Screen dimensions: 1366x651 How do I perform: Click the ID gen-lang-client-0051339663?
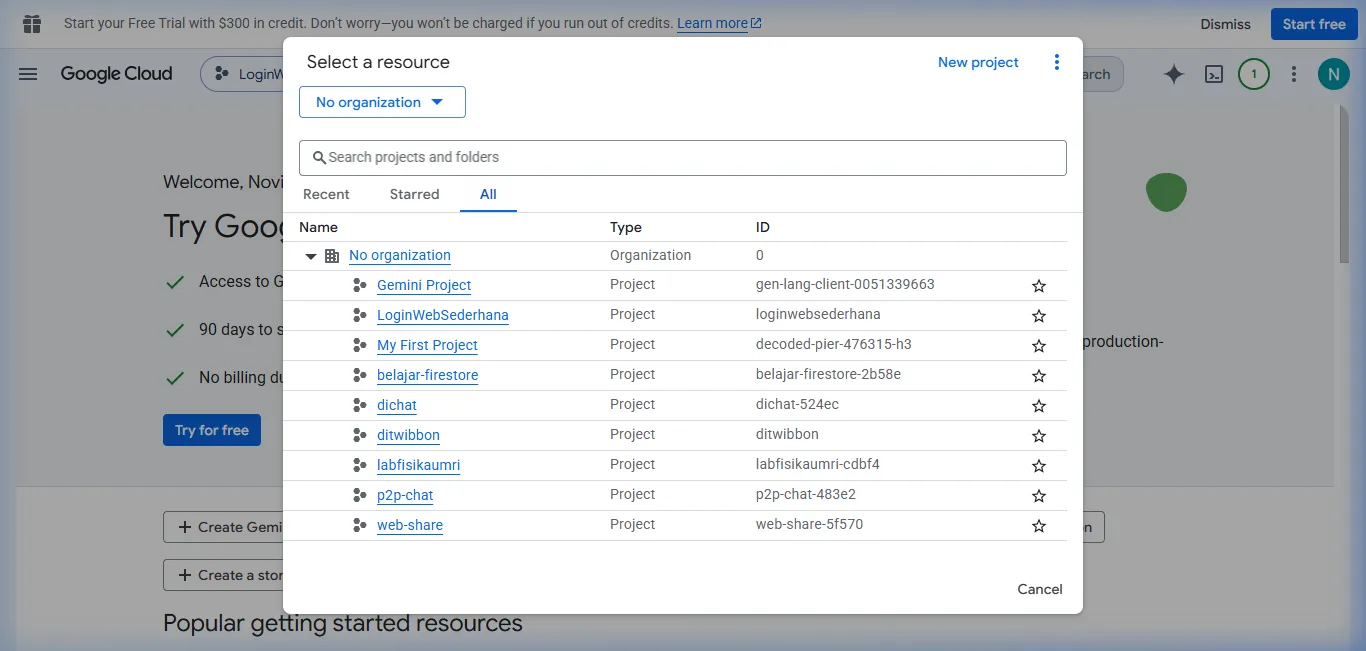pyautogui.click(x=845, y=284)
